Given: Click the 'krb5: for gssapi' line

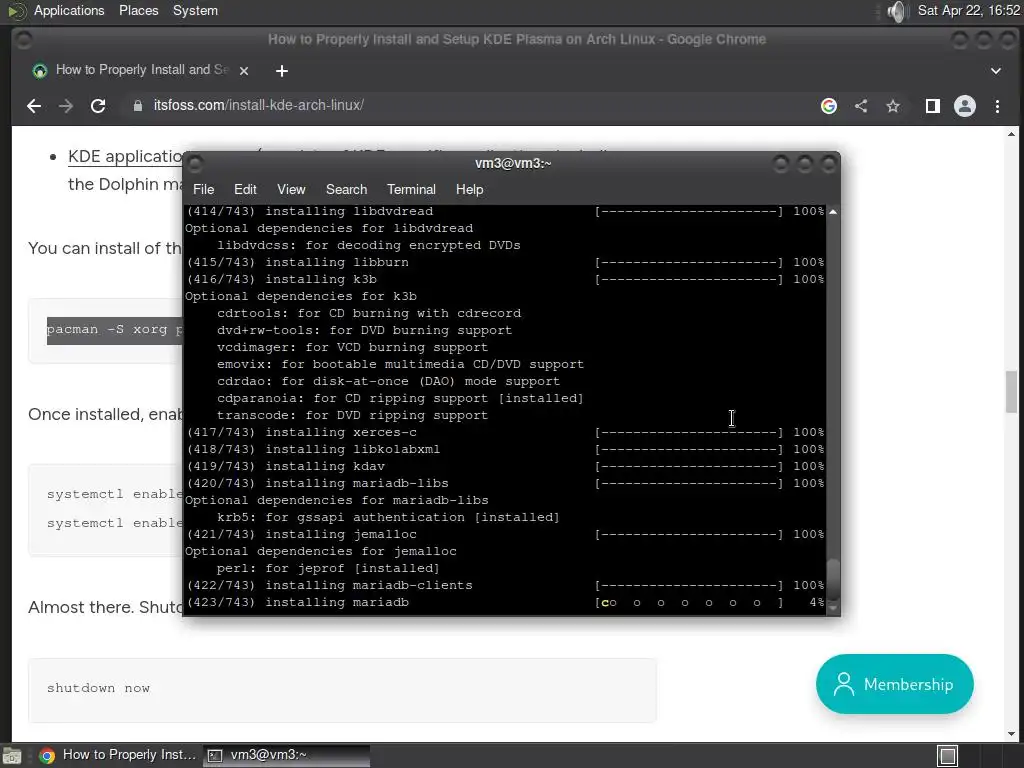Looking at the screenshot, I should coord(389,517).
